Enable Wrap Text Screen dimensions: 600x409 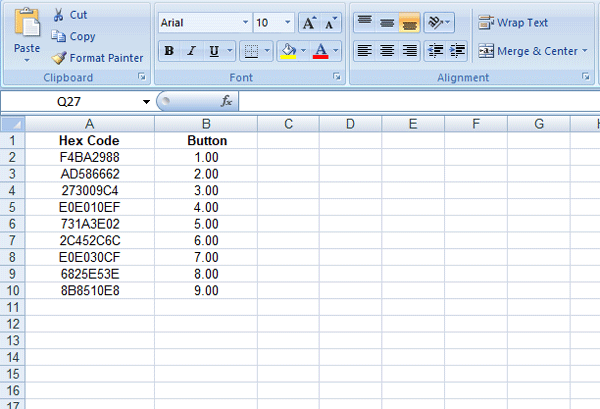513,23
